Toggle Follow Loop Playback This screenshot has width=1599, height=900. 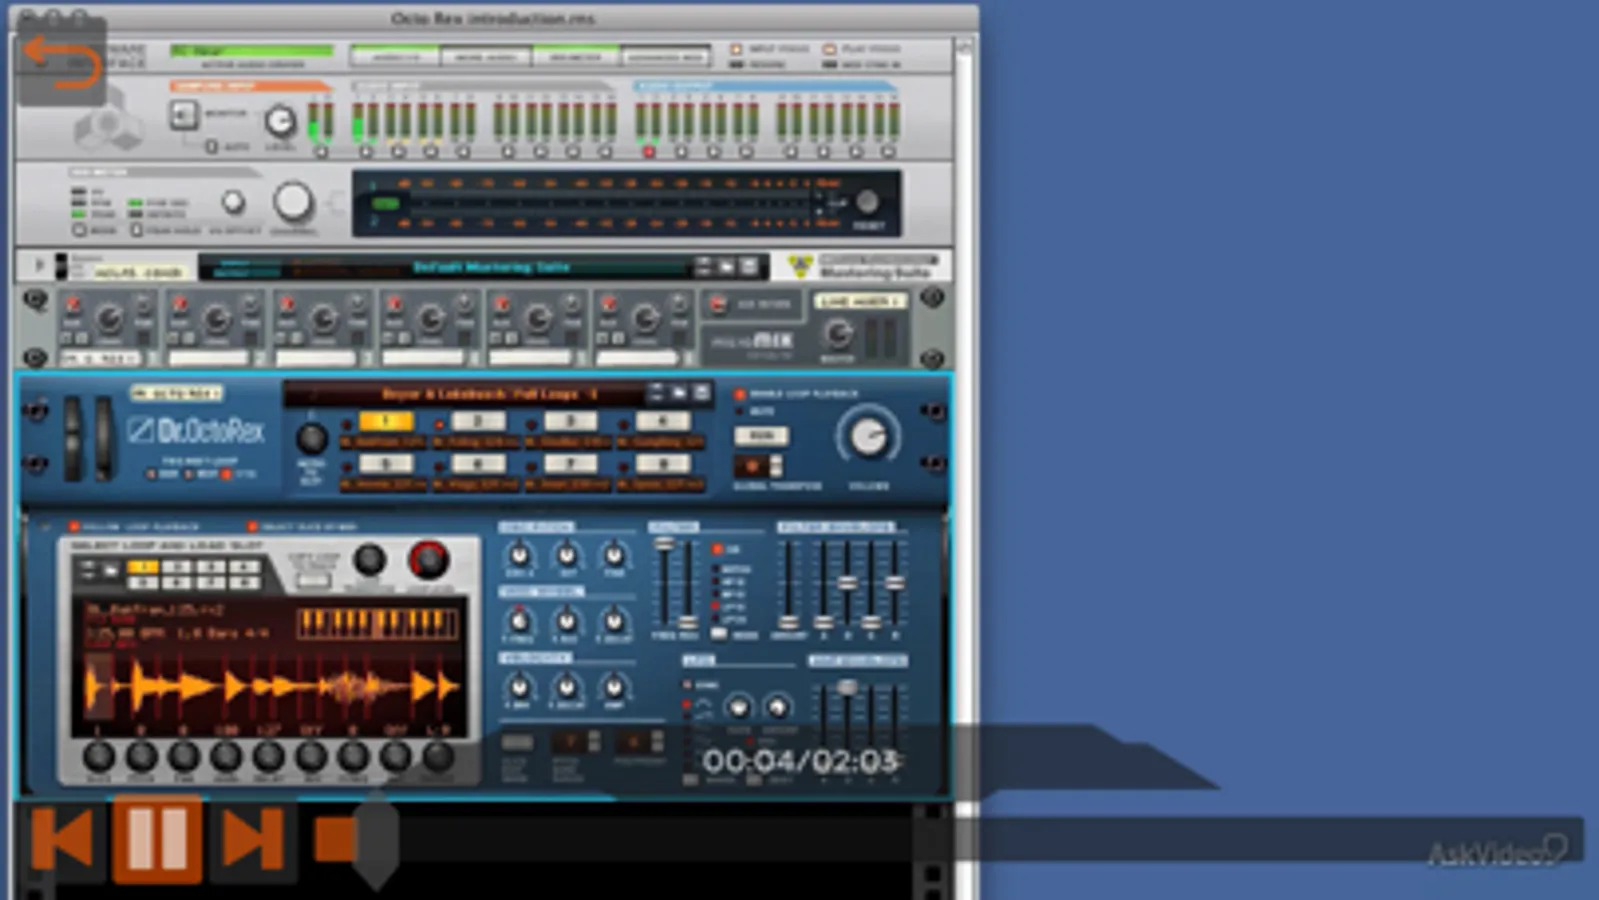click(73, 526)
